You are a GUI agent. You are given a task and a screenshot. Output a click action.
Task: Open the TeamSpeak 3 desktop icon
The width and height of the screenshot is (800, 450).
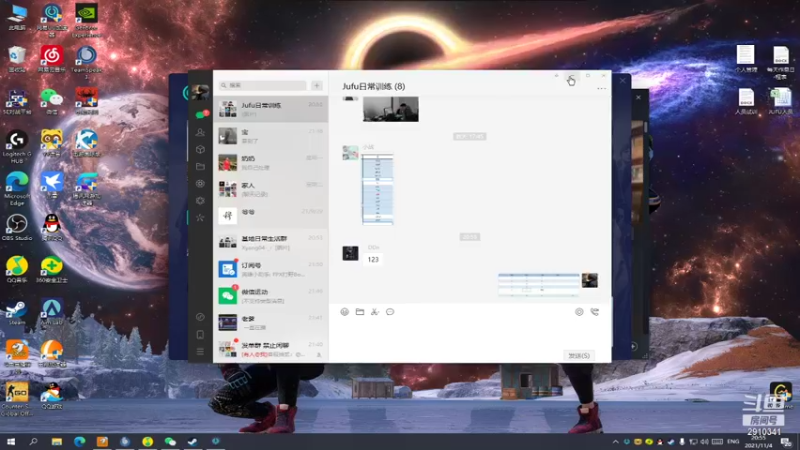point(86,62)
